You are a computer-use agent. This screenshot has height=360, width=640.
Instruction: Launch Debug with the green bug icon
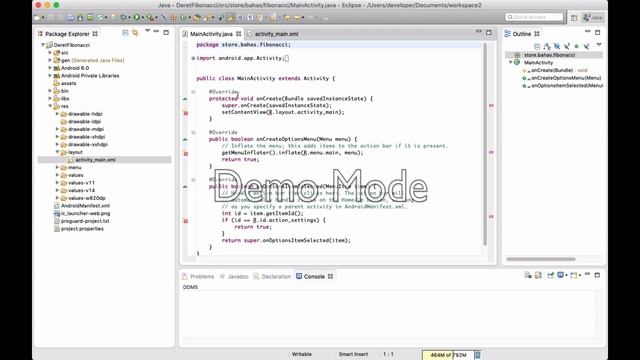(x=123, y=18)
